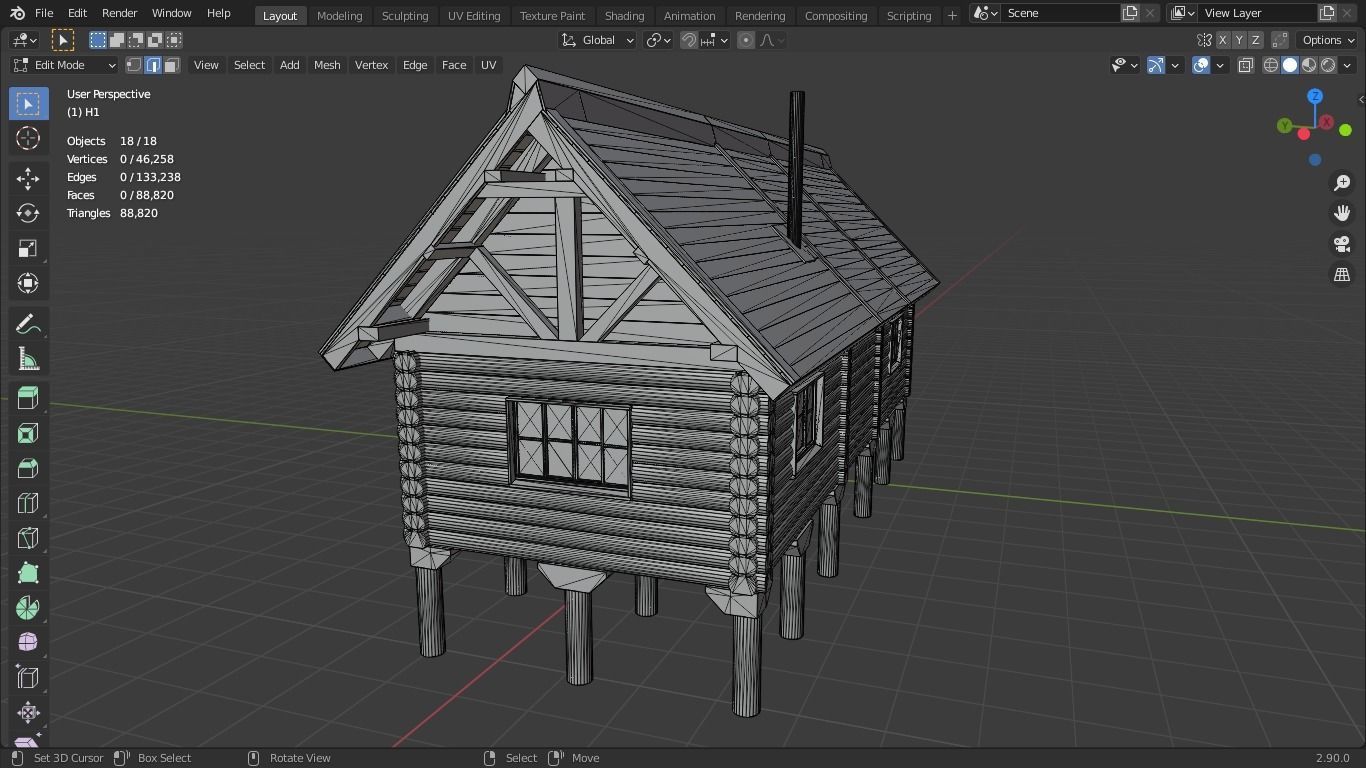Click the View Layer name field
The height and width of the screenshot is (768, 1366).
pos(1256,13)
